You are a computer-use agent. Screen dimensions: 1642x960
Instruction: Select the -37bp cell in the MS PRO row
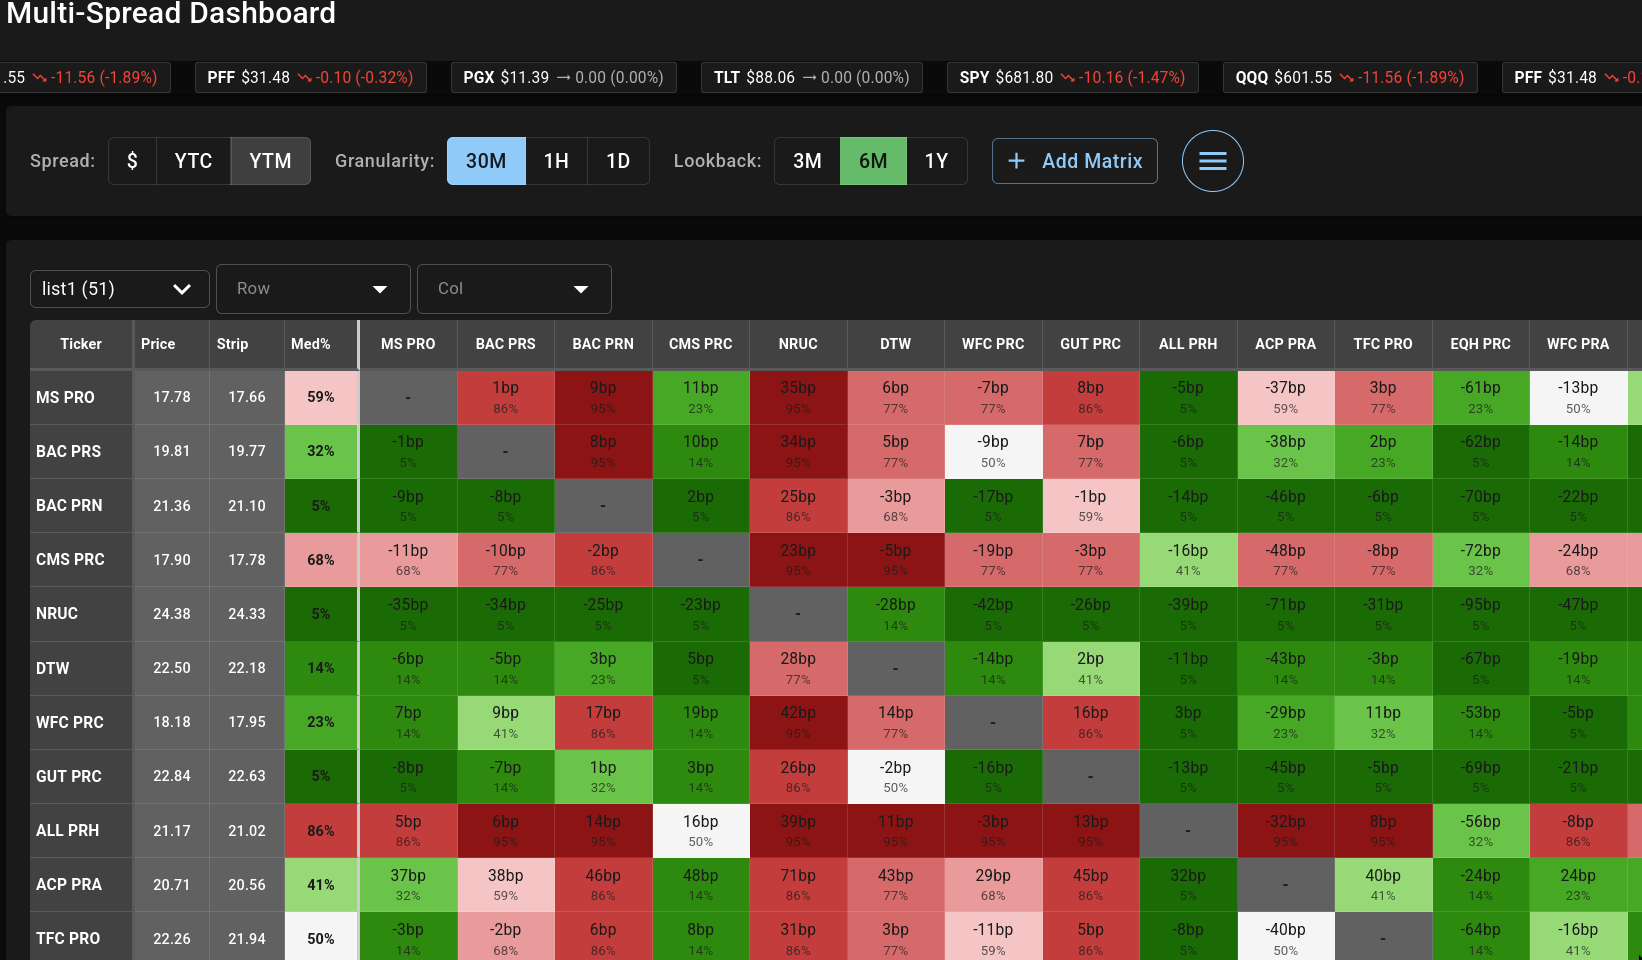pyautogui.click(x=1286, y=397)
